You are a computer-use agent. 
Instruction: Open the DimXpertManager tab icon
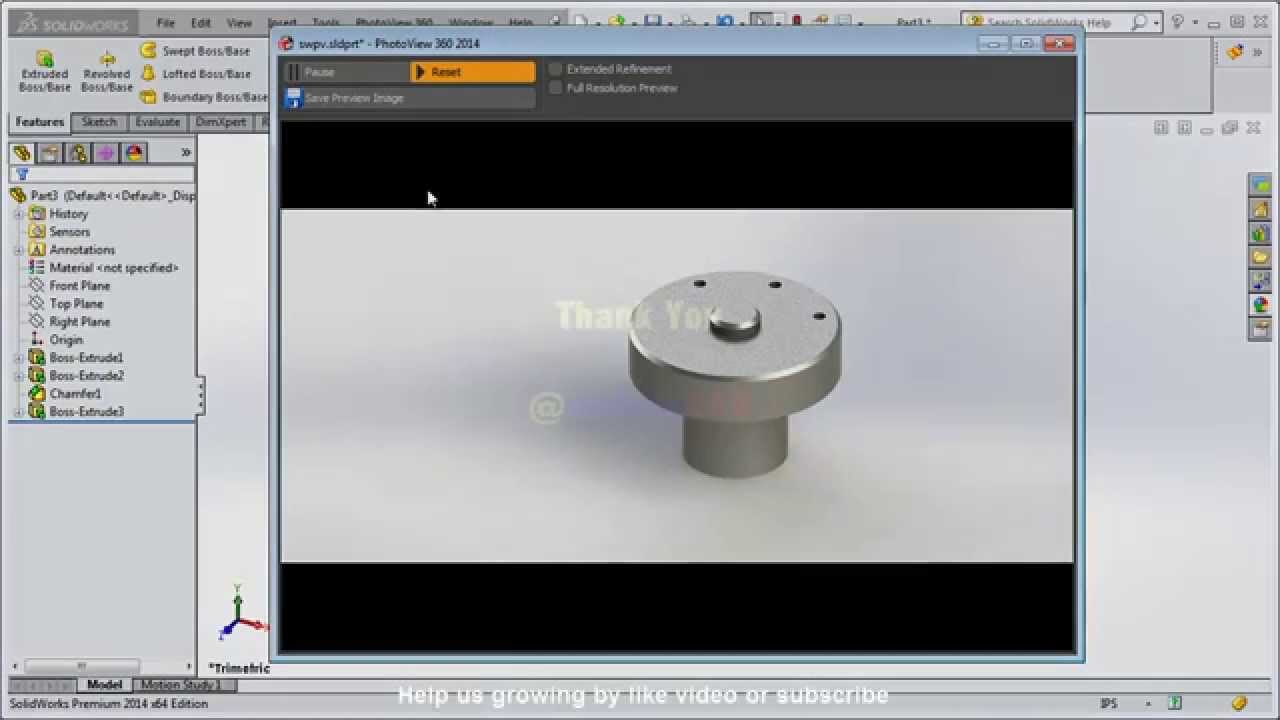(x=106, y=153)
